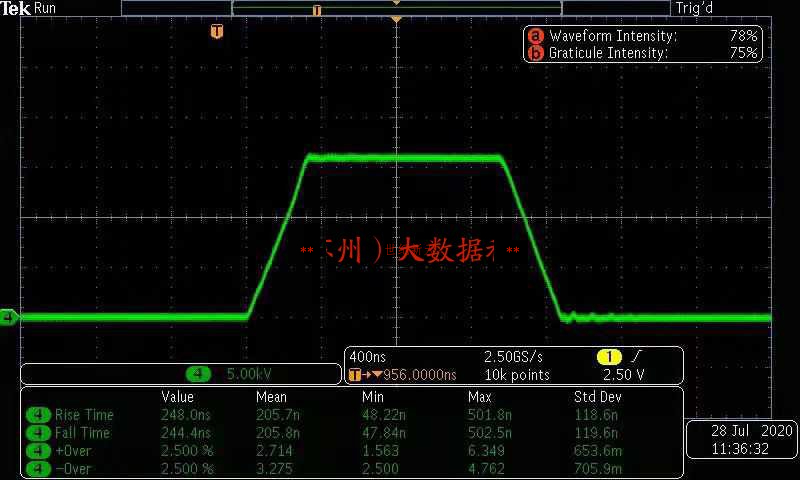The image size is (800, 480).
Task: Click the Graticule Intensity 75% value
Action: 744,53
